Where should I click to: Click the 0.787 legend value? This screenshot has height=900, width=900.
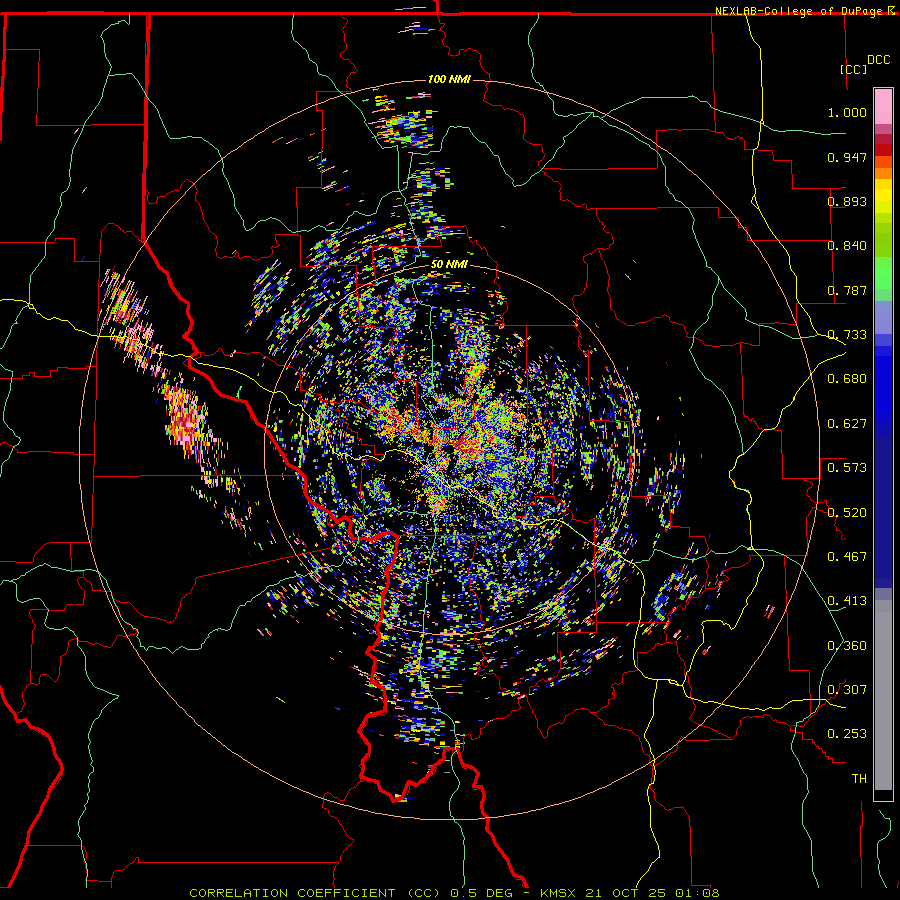click(847, 290)
